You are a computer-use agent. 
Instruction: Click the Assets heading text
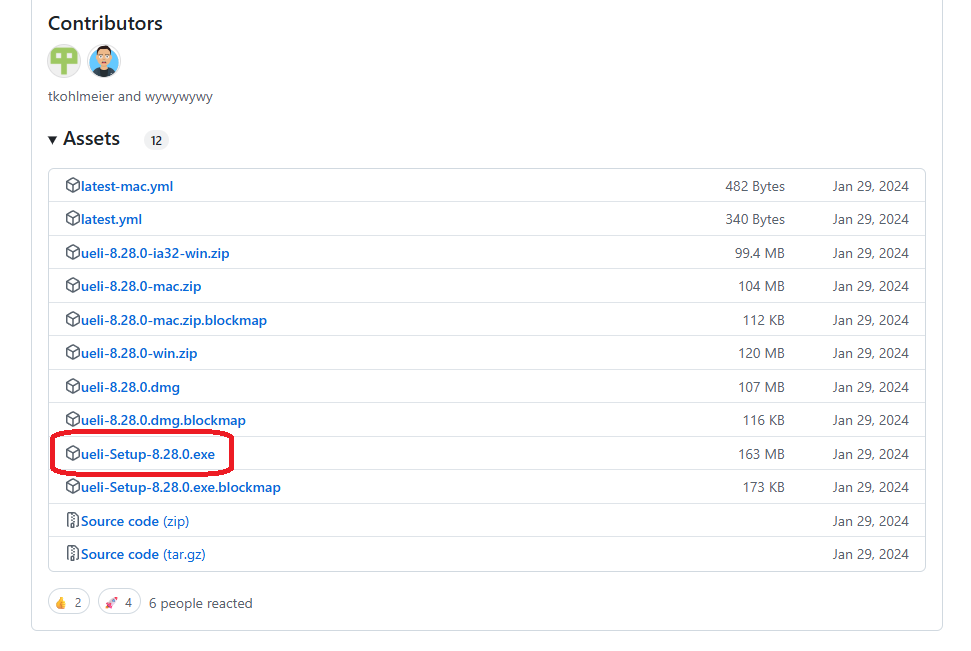coord(91,139)
